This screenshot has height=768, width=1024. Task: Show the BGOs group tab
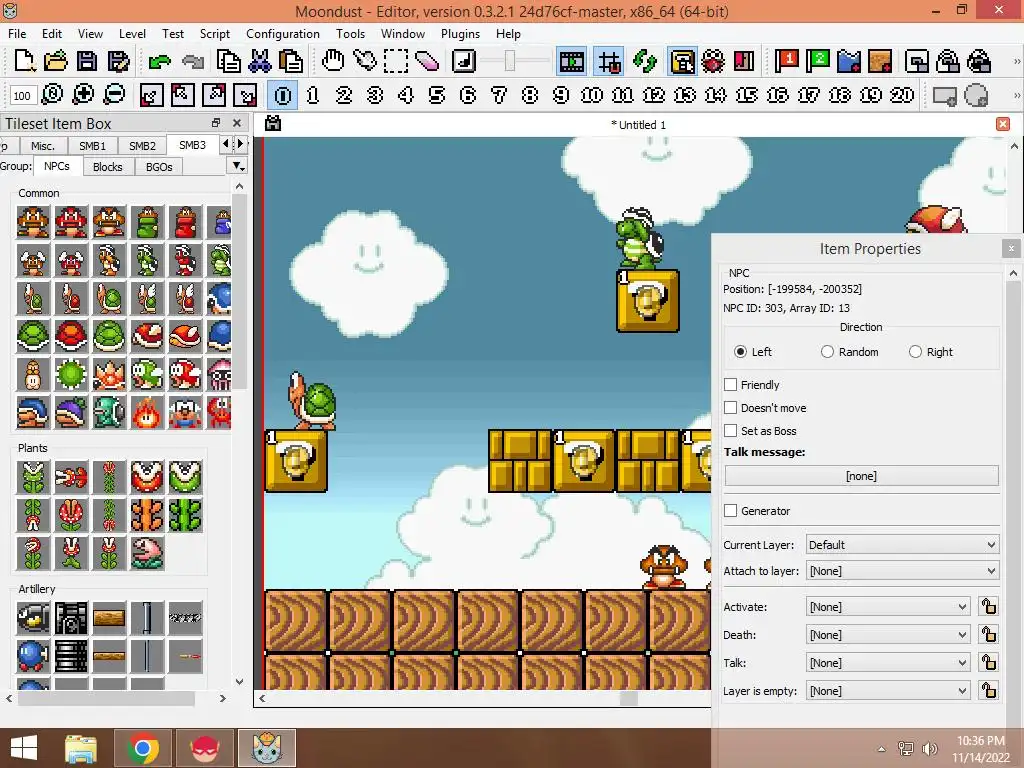click(159, 167)
